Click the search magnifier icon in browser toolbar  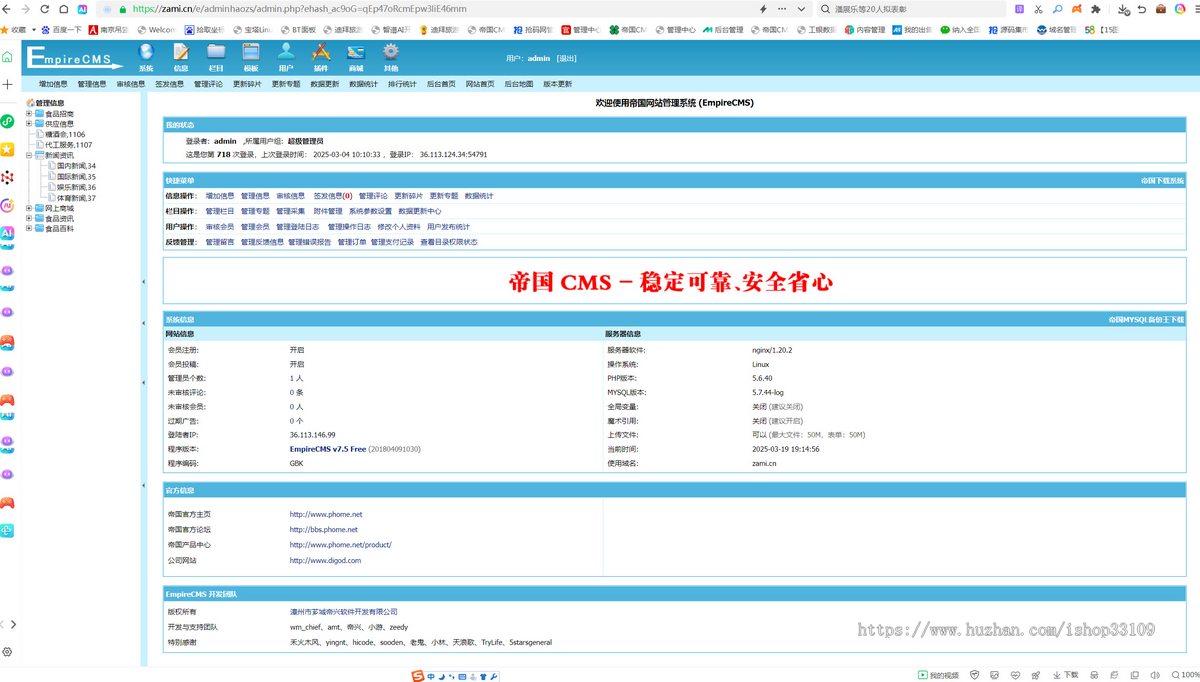(x=1057, y=9)
